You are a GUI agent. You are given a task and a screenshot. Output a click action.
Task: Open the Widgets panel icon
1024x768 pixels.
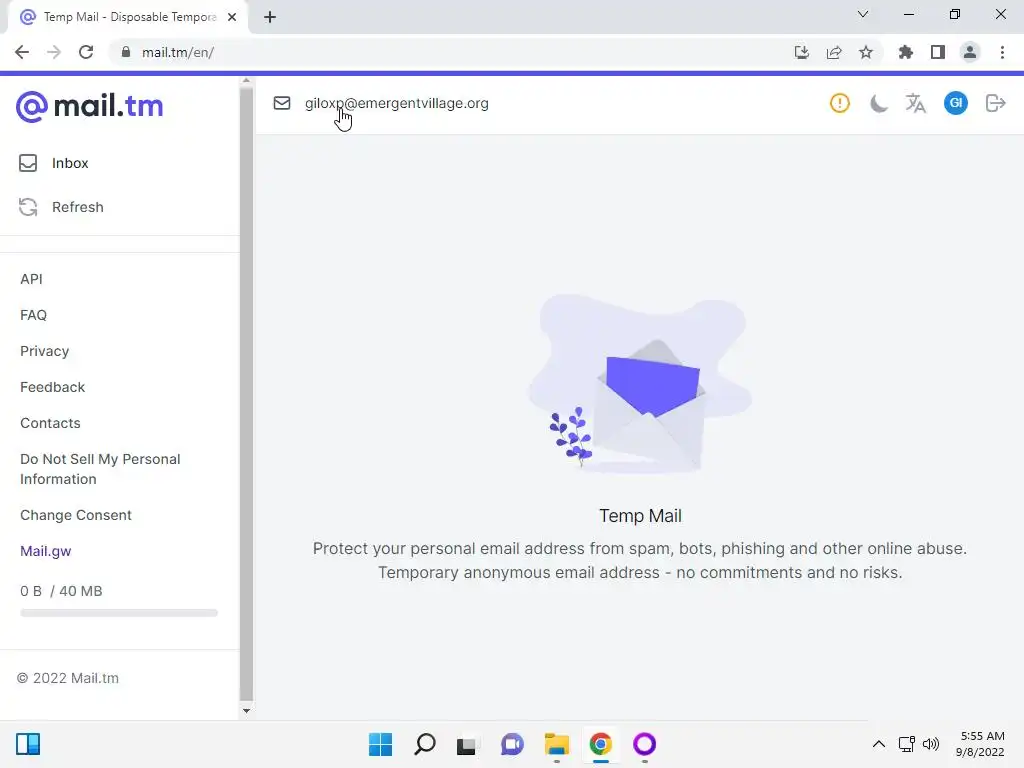click(28, 744)
